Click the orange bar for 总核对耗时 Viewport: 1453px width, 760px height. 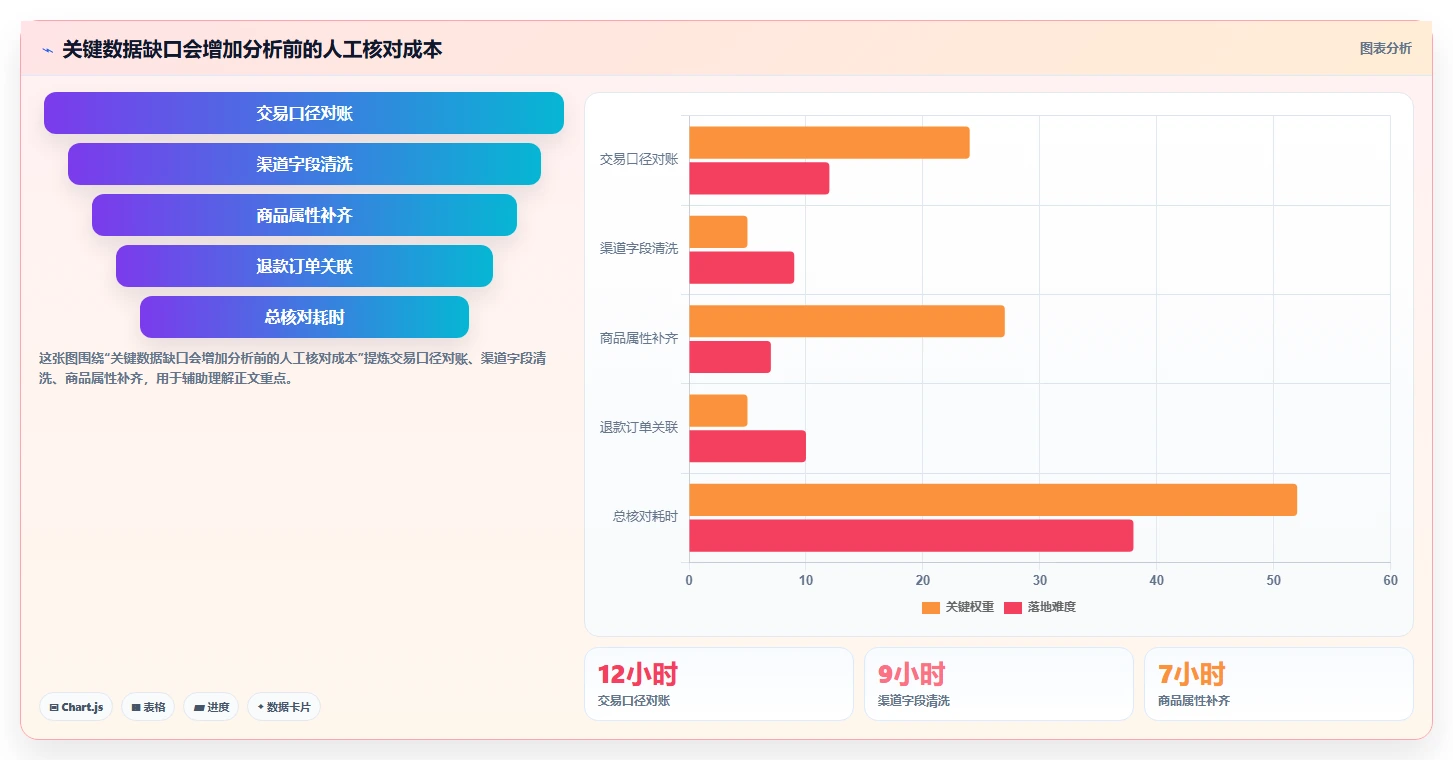click(993, 500)
